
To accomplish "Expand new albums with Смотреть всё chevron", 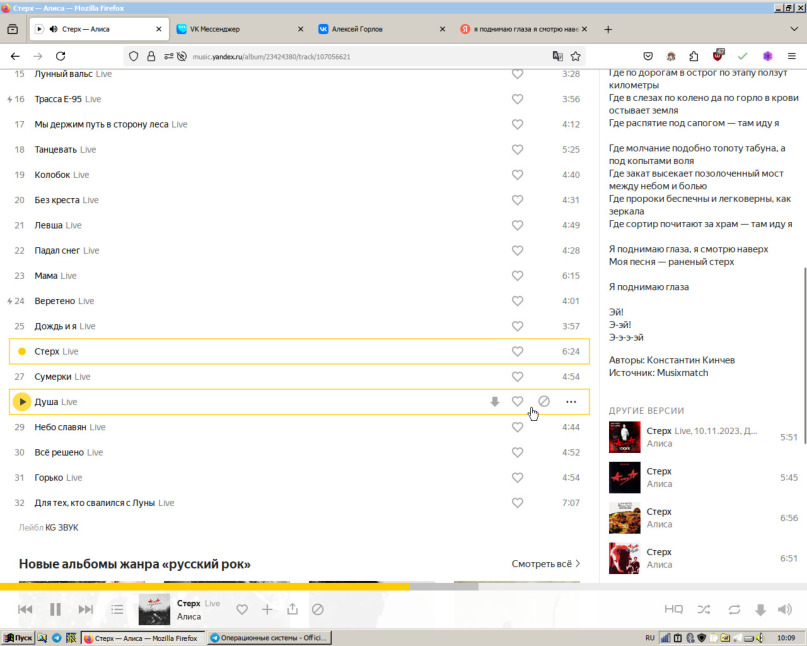I will [578, 564].
